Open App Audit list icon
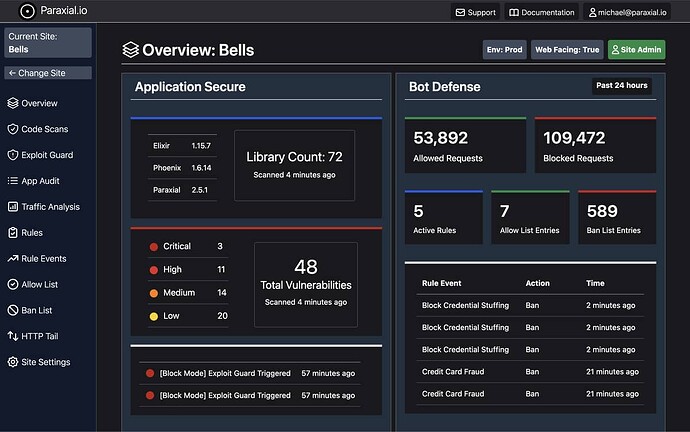690x432 pixels. (13, 181)
